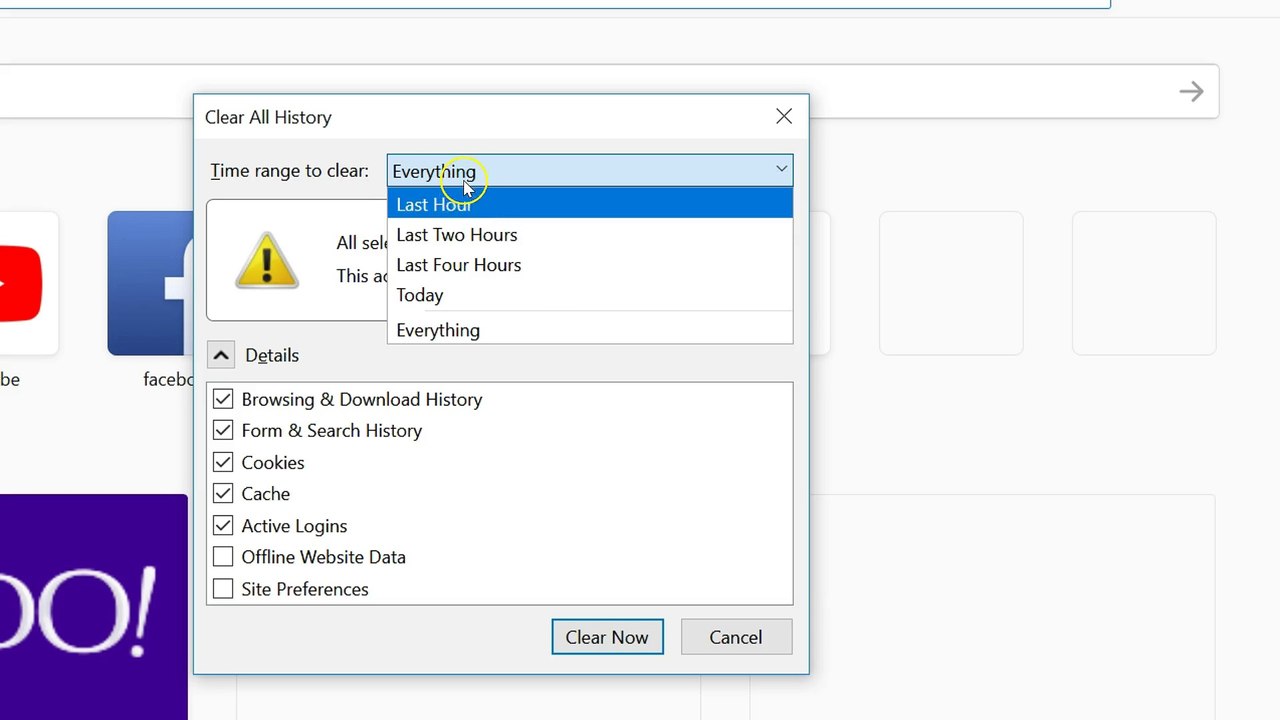Enable Site Preferences checkbox
Screen dimensions: 1280x720
[x=223, y=588]
